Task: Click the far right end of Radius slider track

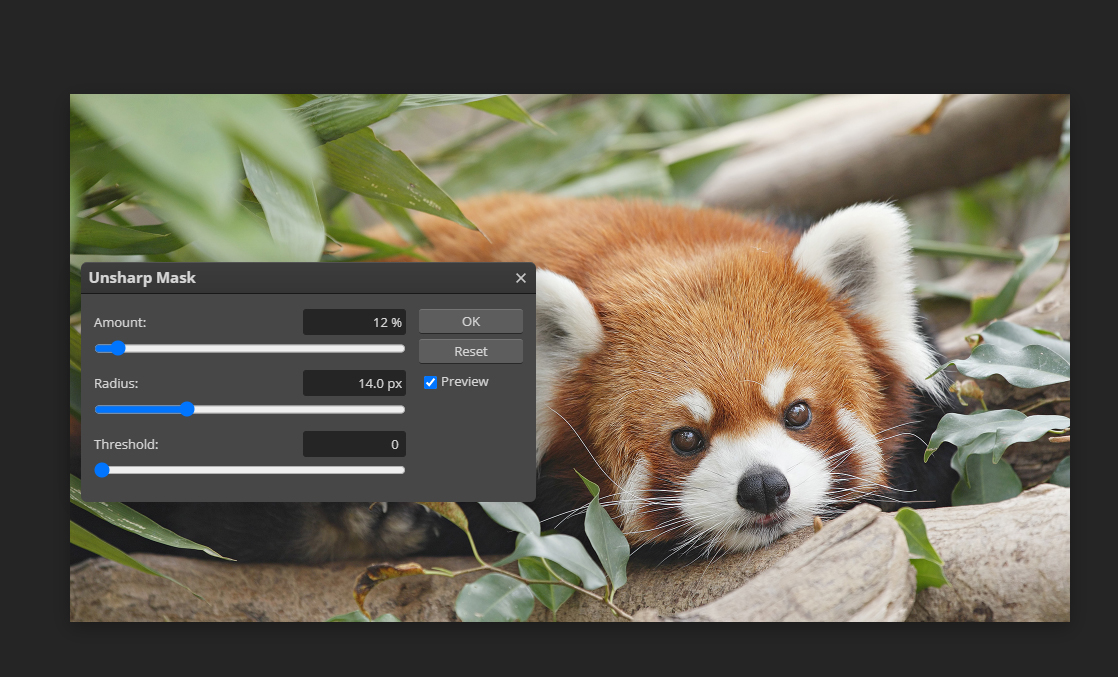Action: [x=401, y=409]
